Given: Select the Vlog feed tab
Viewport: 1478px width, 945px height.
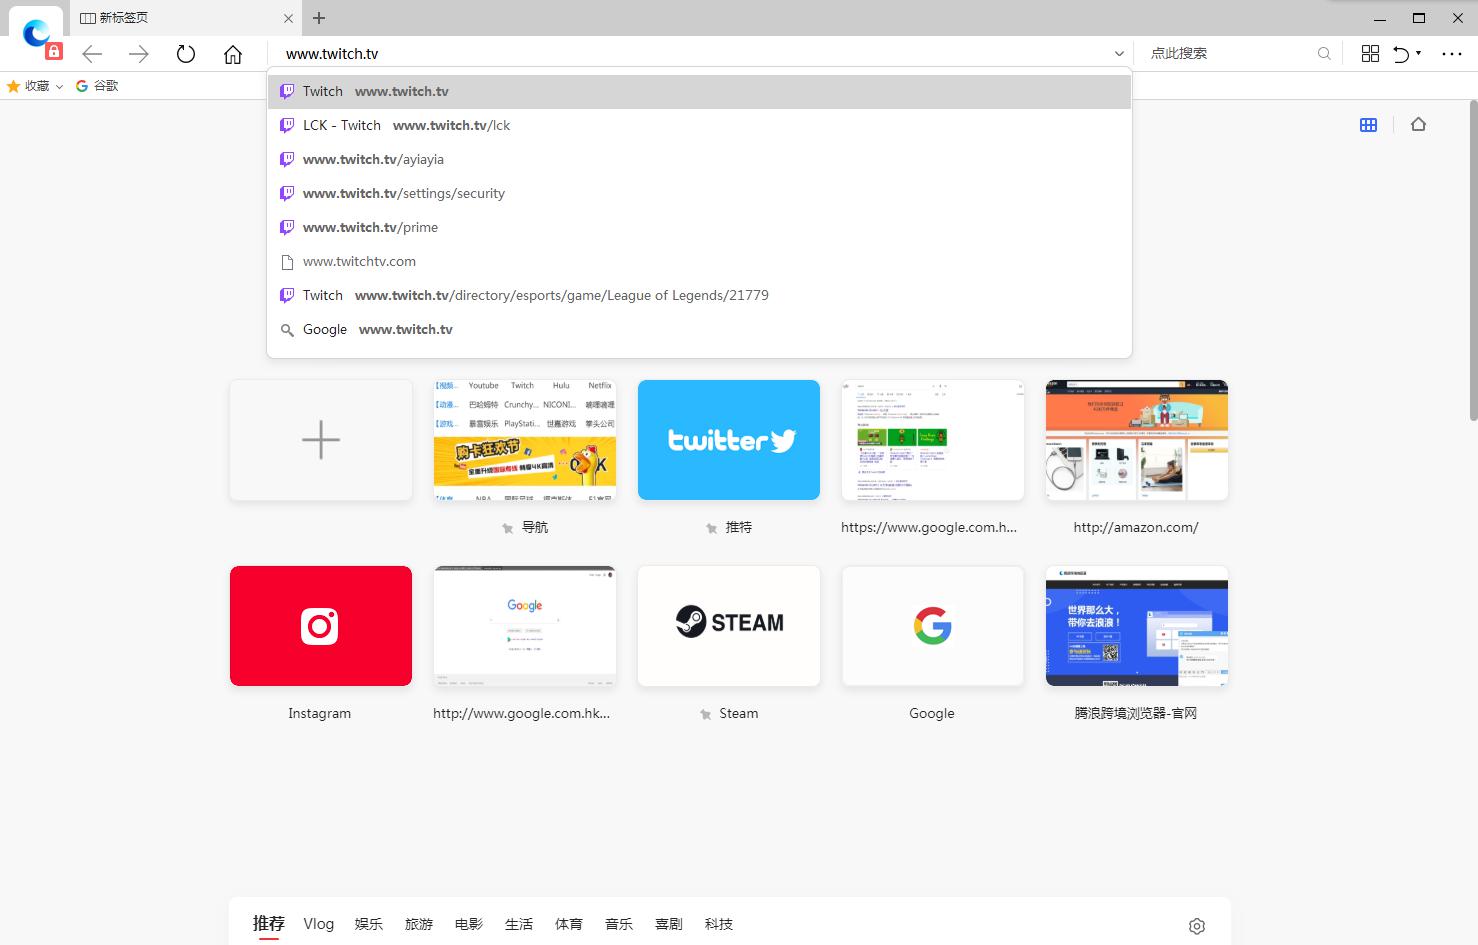Looking at the screenshot, I should tap(319, 924).
